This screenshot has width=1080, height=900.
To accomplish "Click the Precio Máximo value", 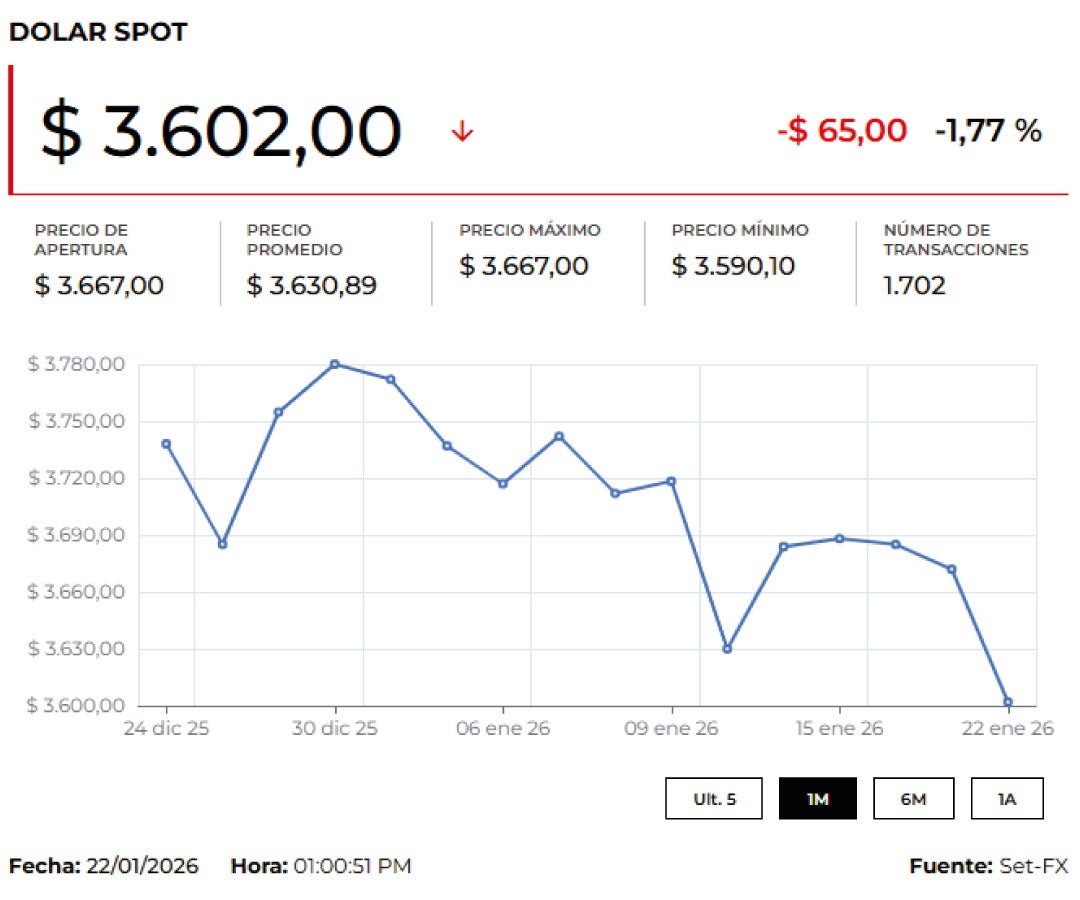I will coord(523,267).
